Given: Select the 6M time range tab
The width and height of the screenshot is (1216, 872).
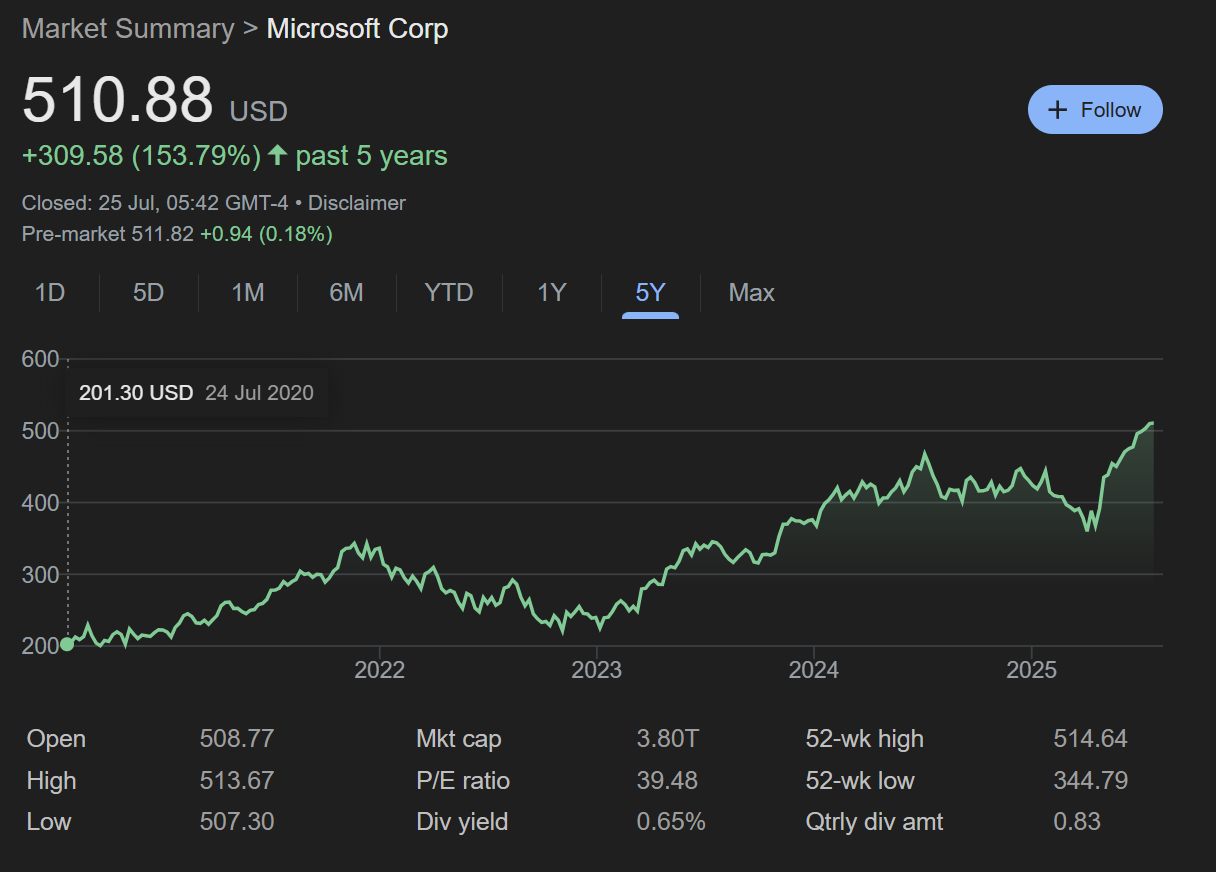Looking at the screenshot, I should [x=346, y=293].
